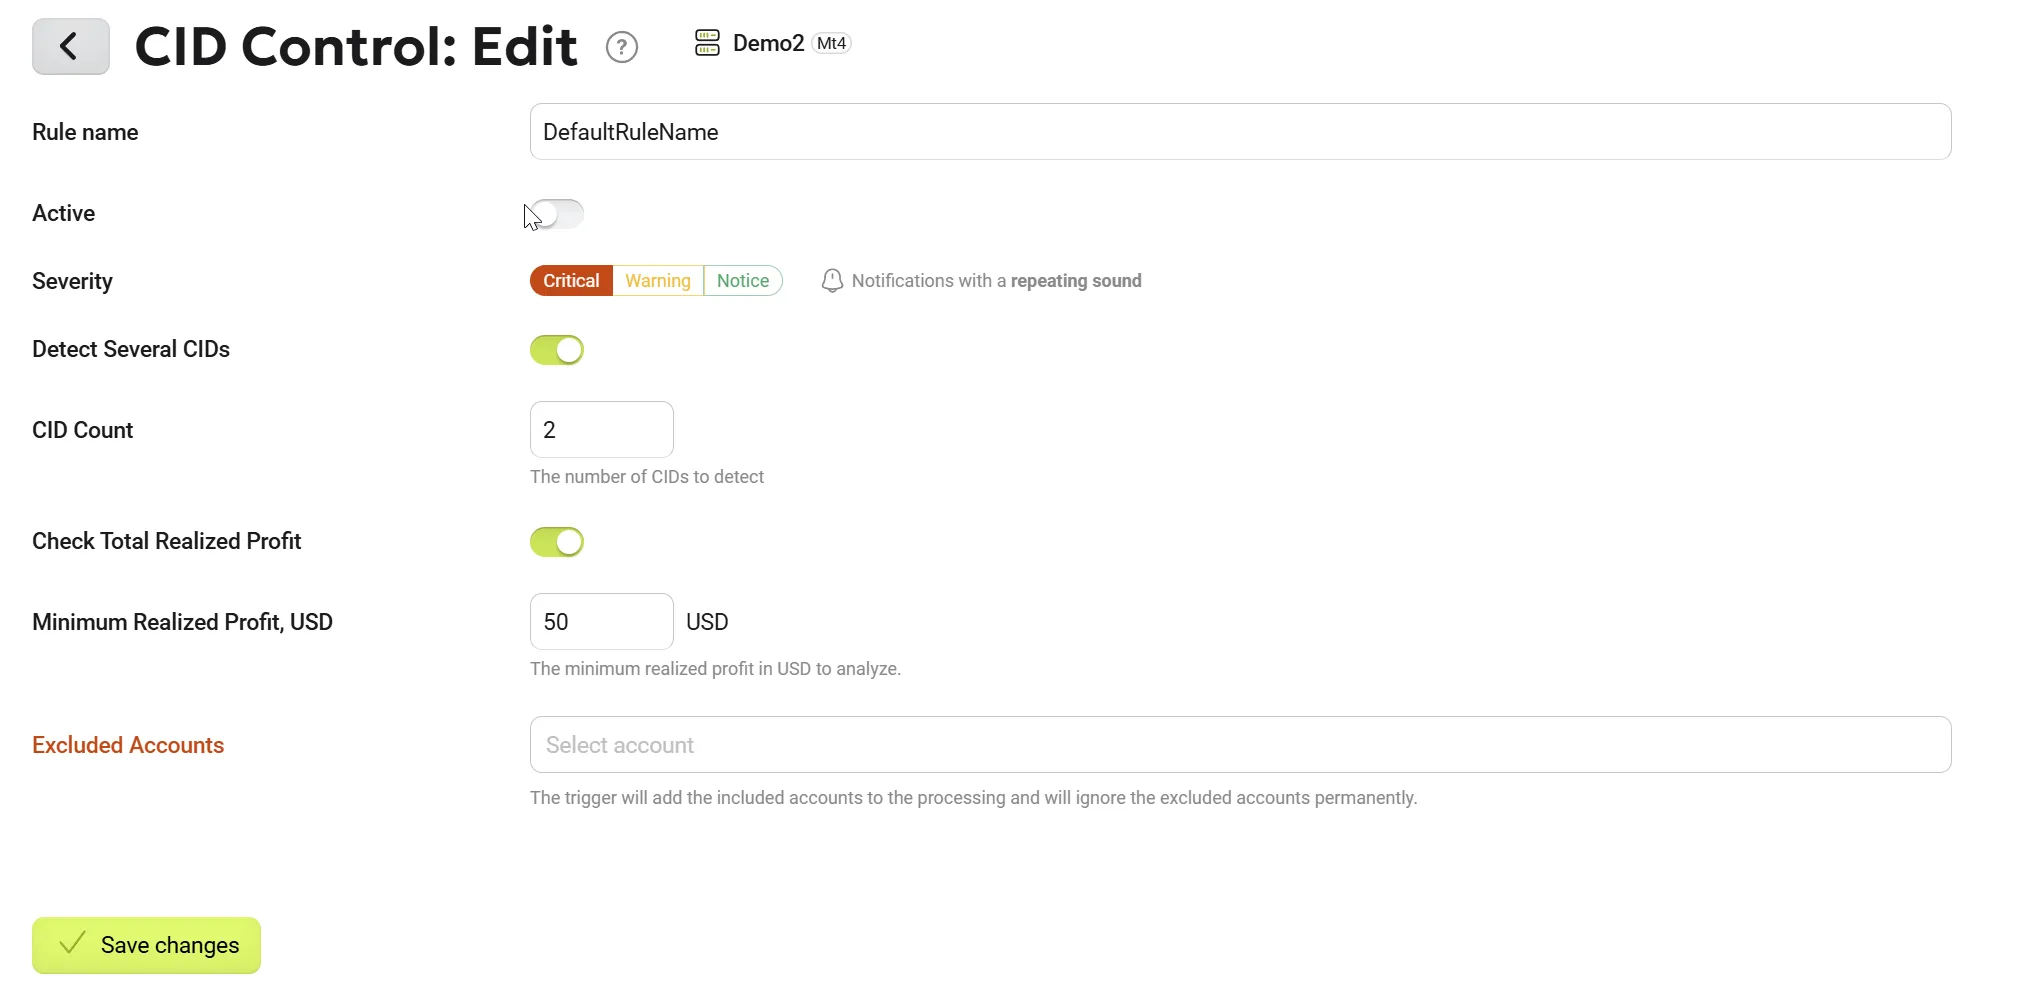This screenshot has width=2020, height=1006.
Task: Go back using the arrow button
Action: coord(70,46)
